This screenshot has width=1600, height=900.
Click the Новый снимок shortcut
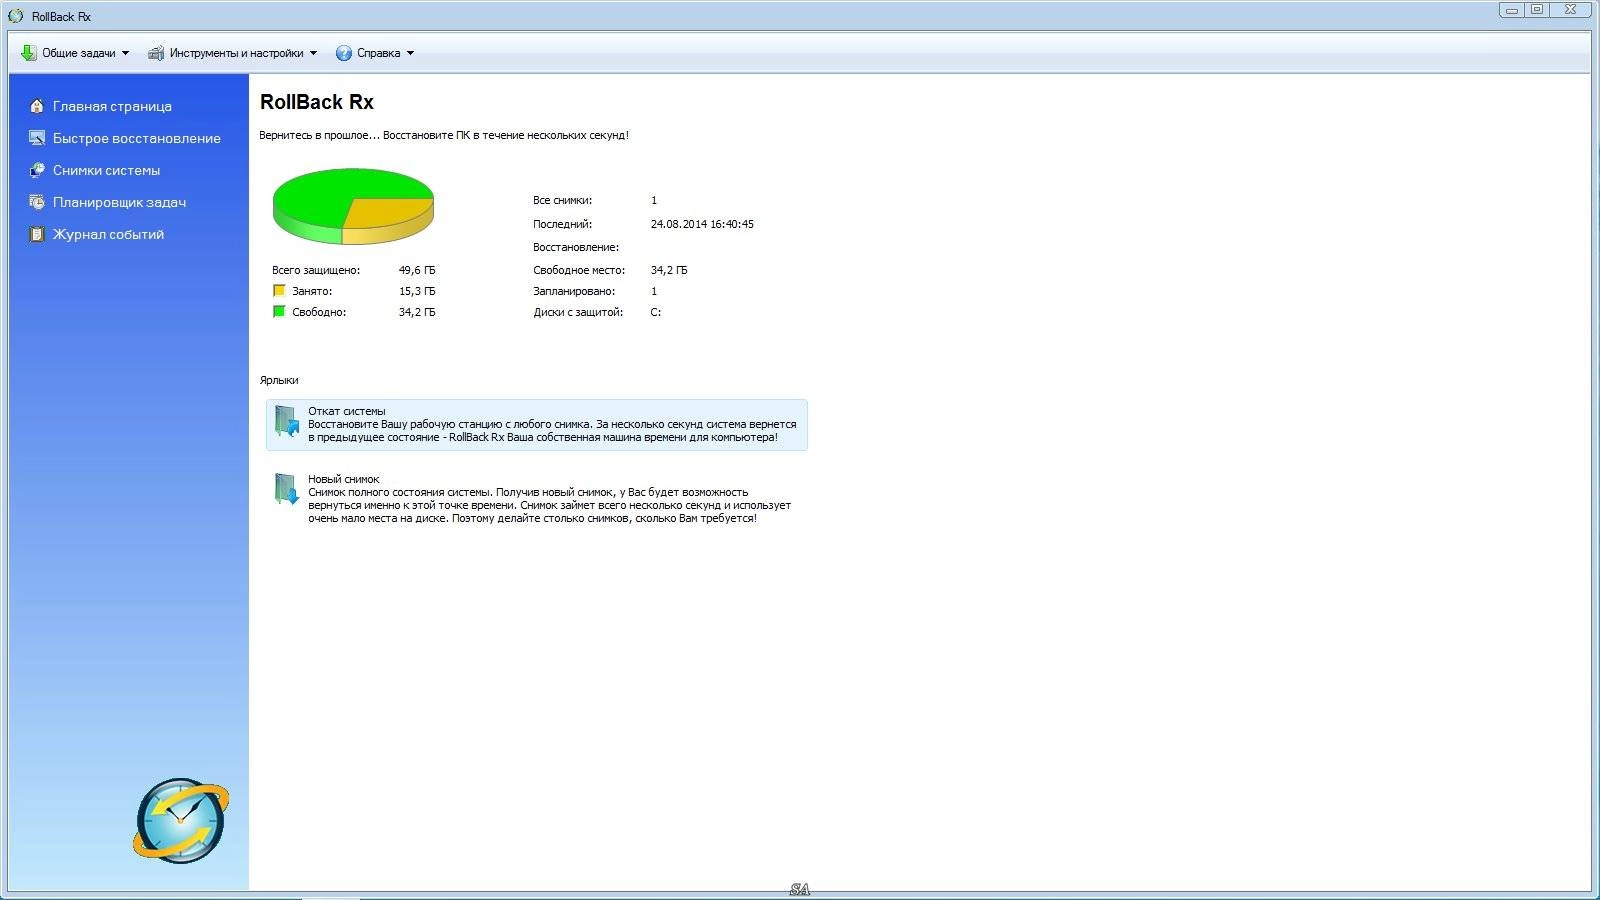[537, 498]
